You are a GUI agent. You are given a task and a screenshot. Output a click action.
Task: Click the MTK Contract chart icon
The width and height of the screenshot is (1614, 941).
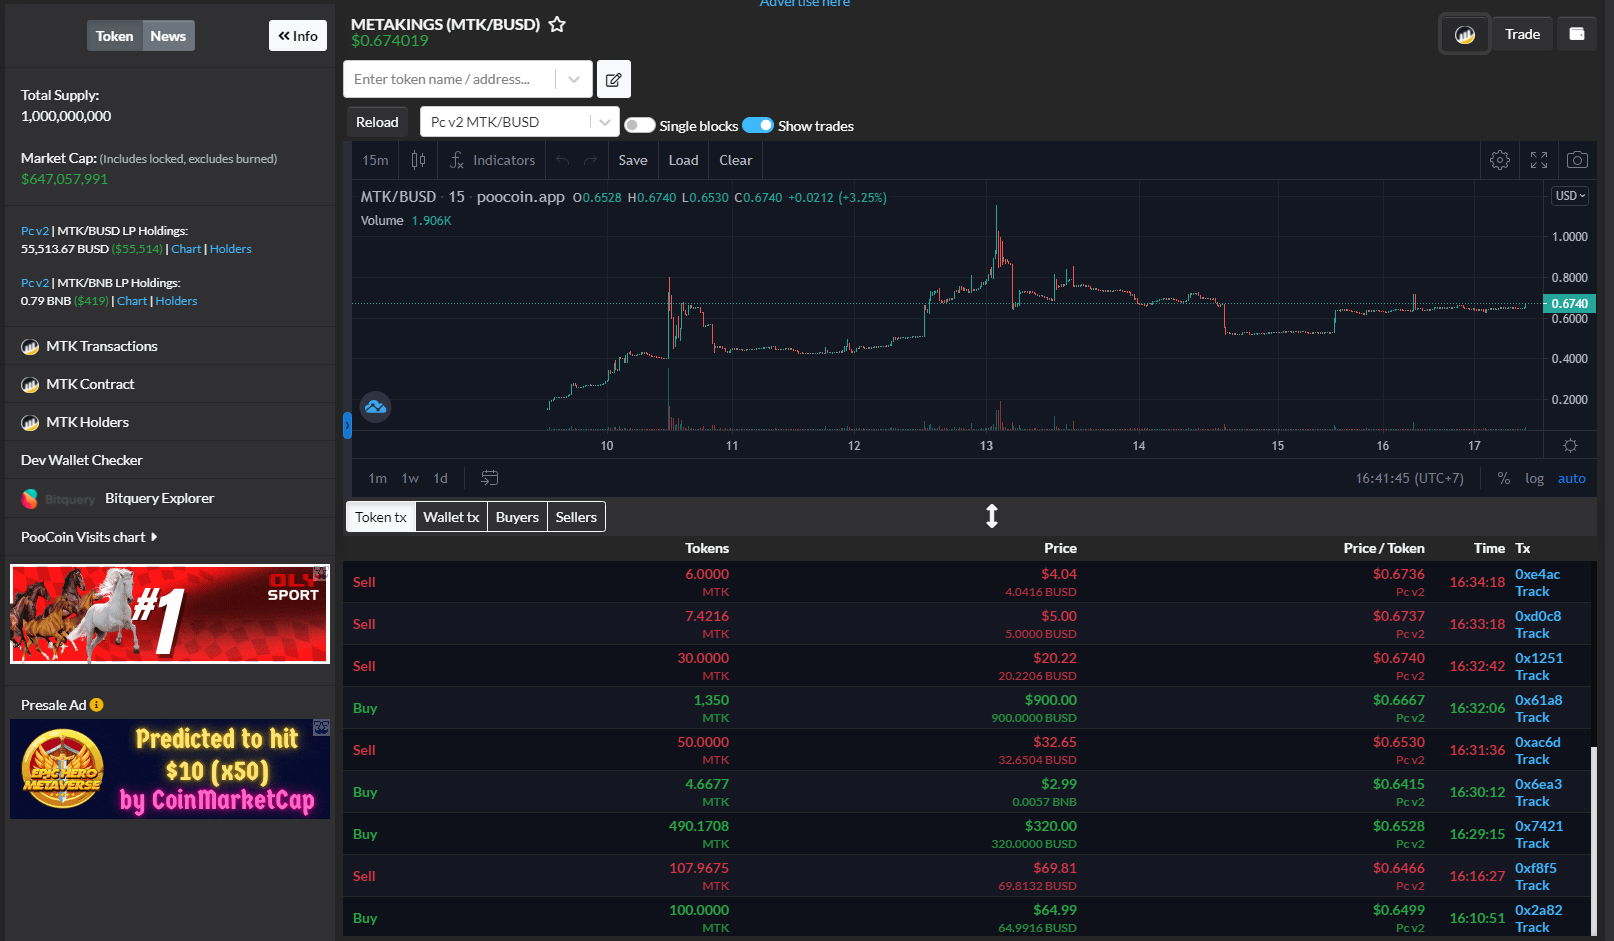point(30,385)
